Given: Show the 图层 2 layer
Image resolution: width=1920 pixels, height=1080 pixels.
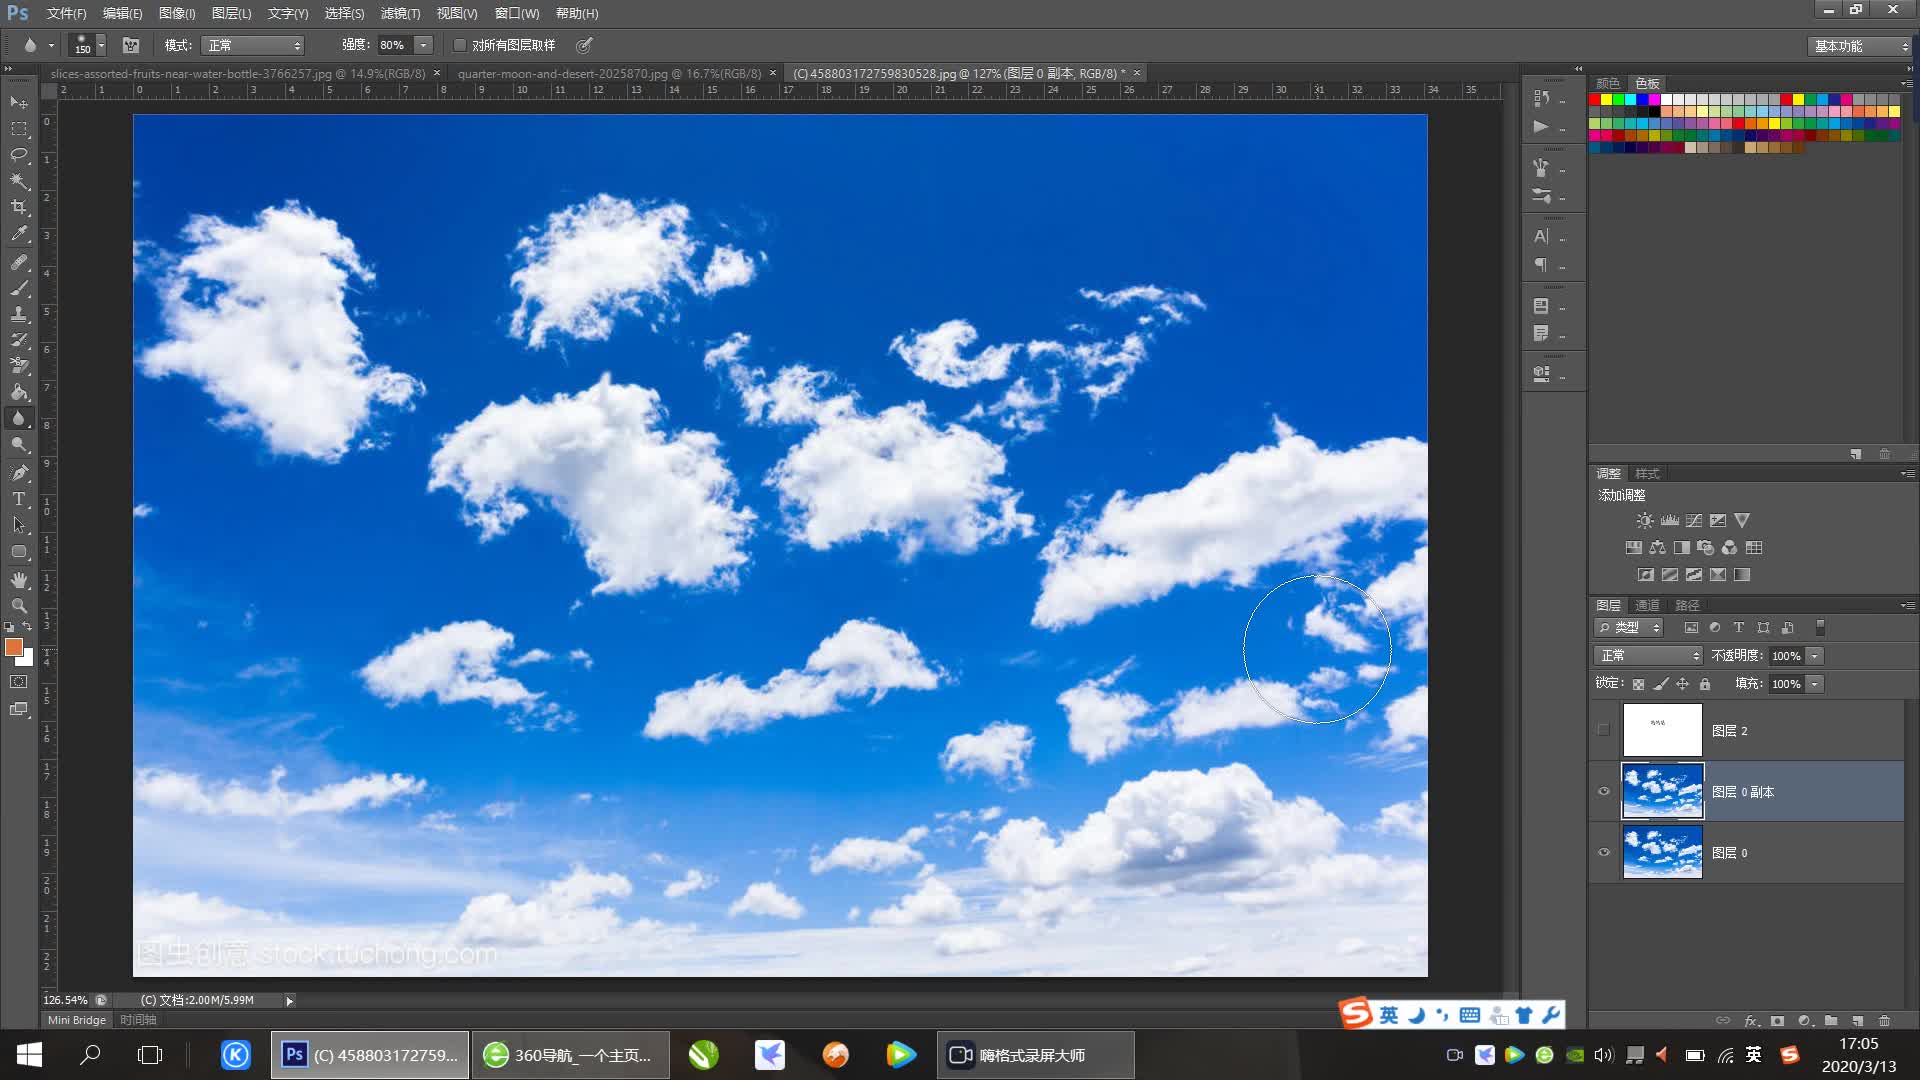Looking at the screenshot, I should (x=1604, y=730).
